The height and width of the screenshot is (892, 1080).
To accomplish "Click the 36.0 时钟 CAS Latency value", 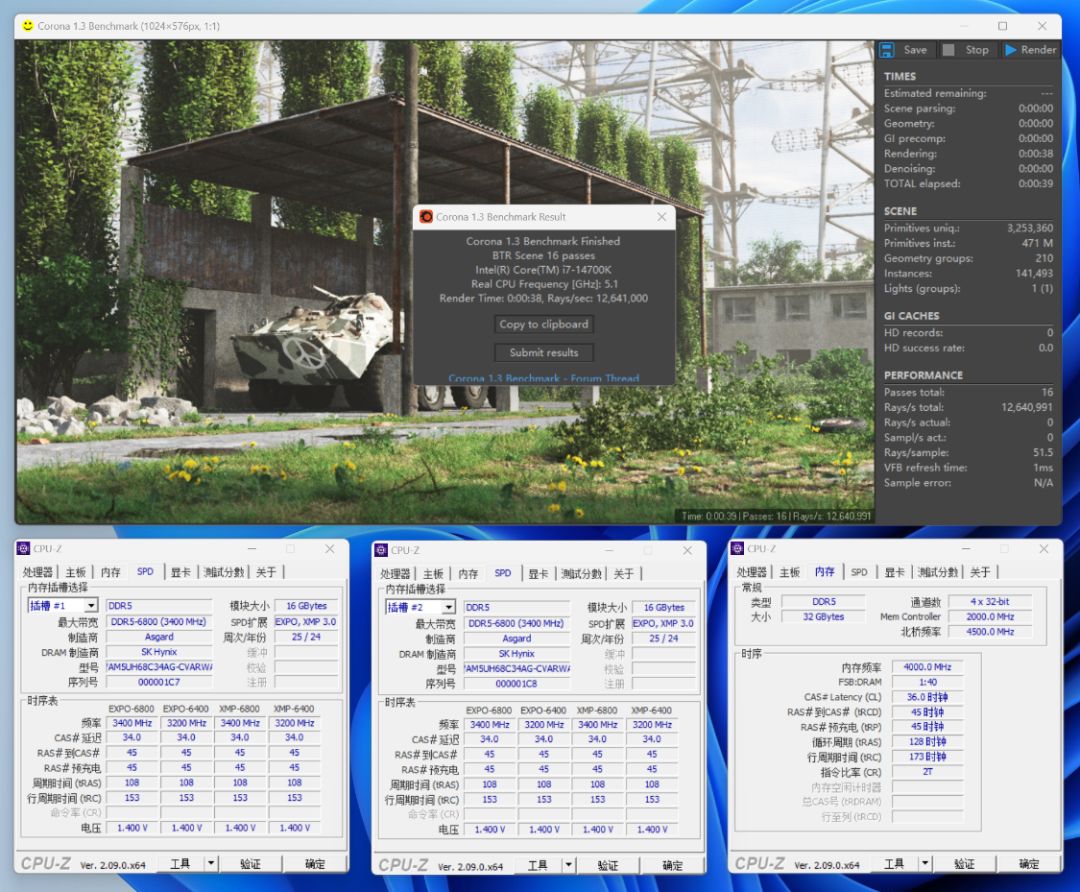I will 927,697.
